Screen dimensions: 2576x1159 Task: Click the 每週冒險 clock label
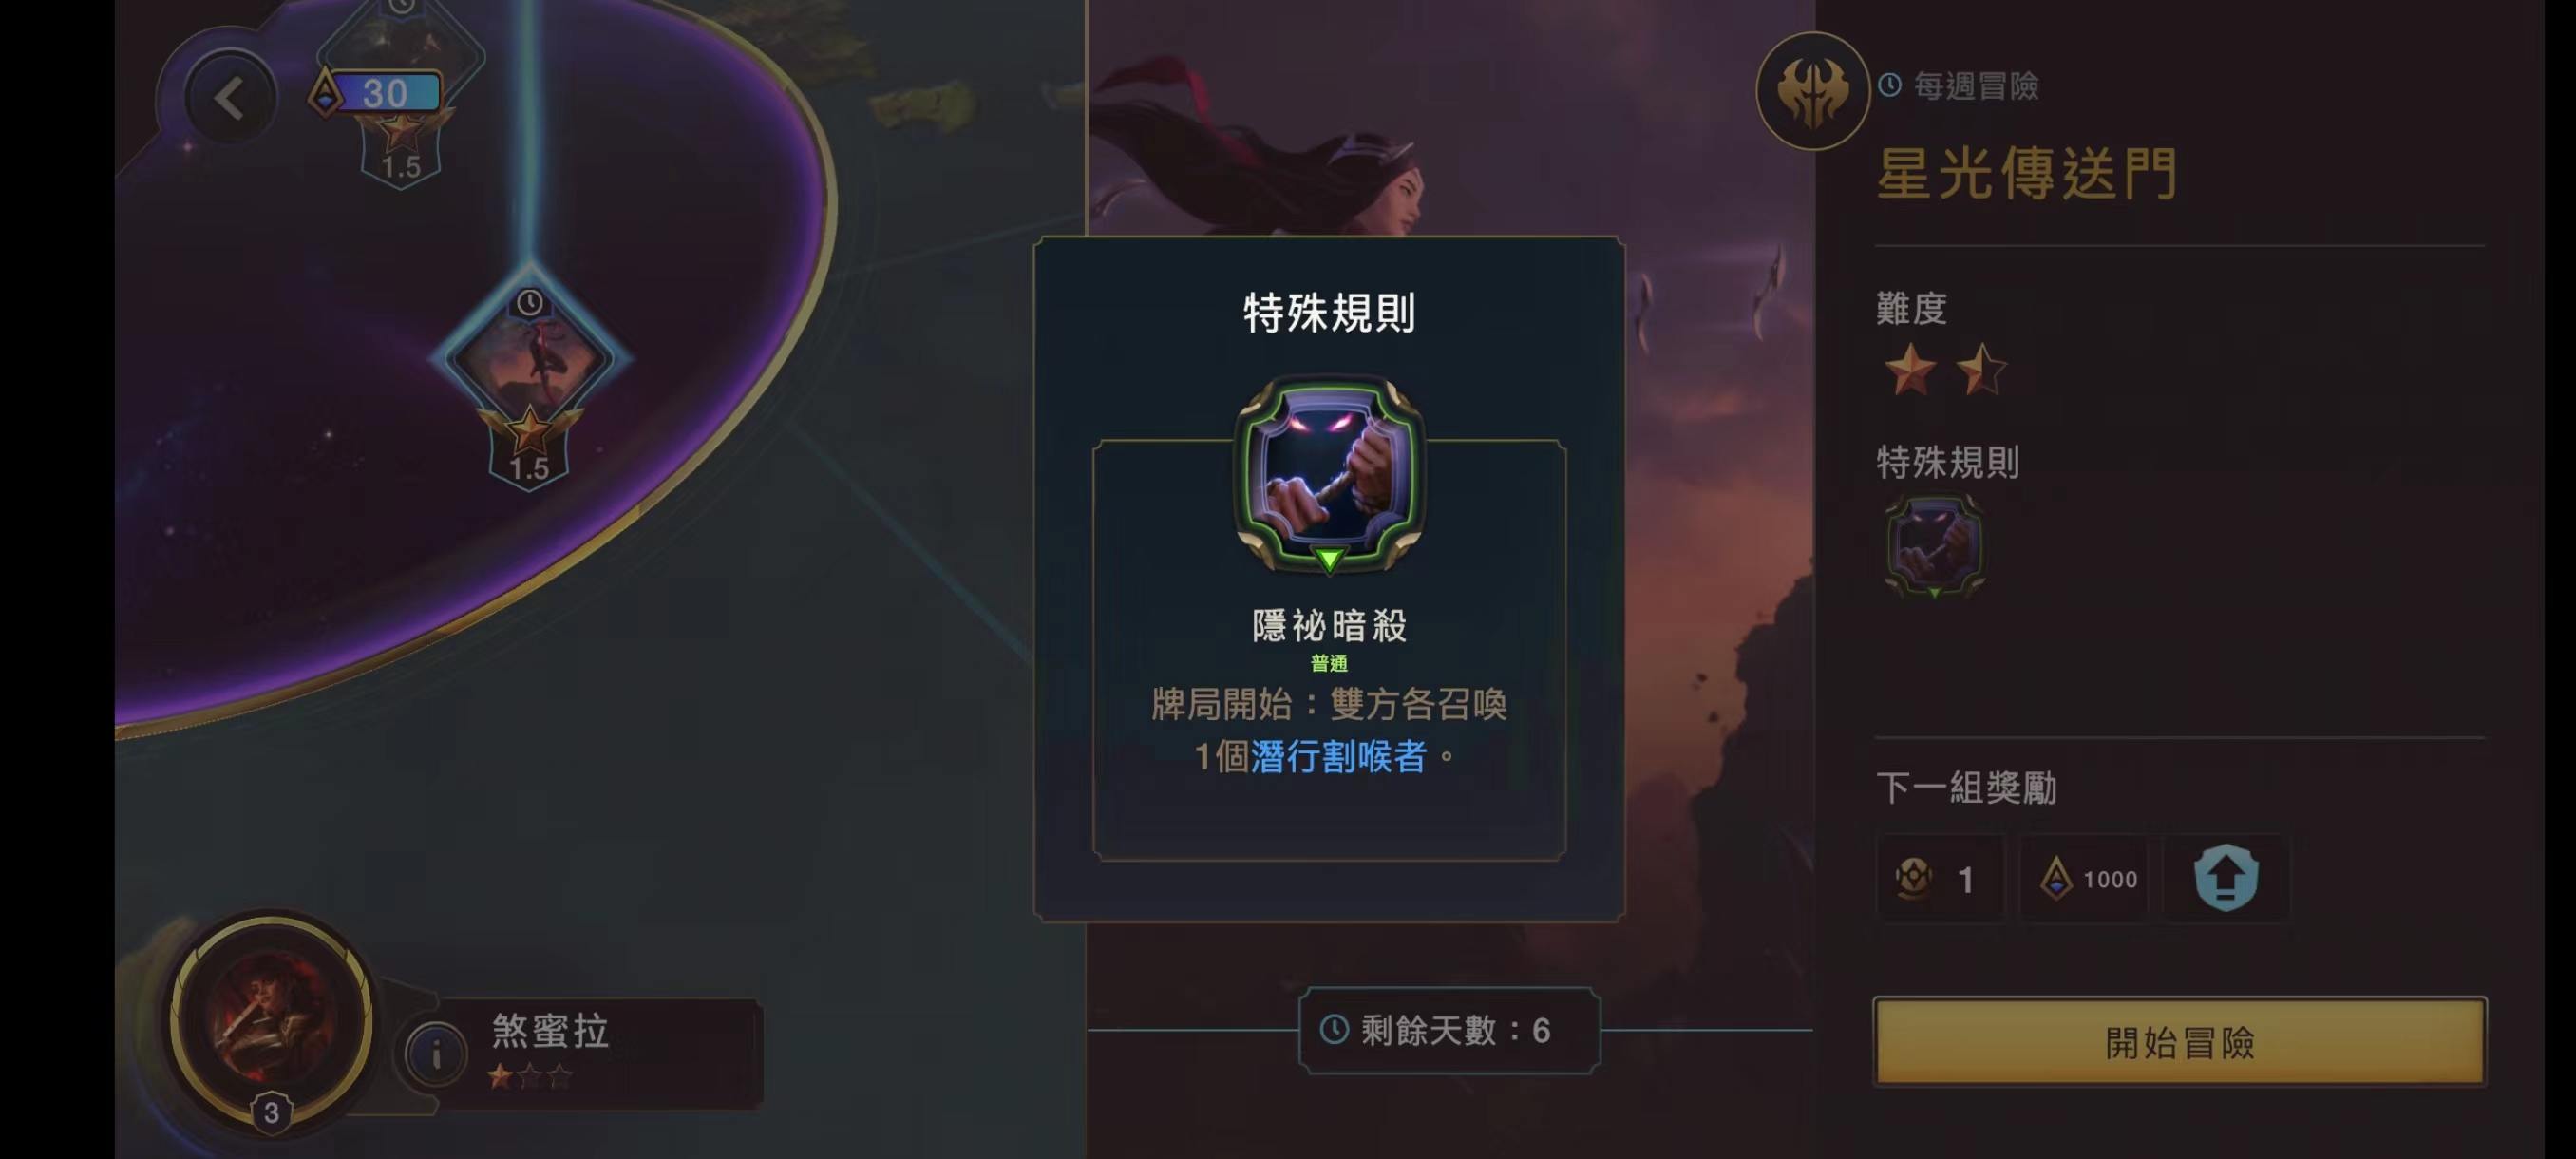point(1958,86)
